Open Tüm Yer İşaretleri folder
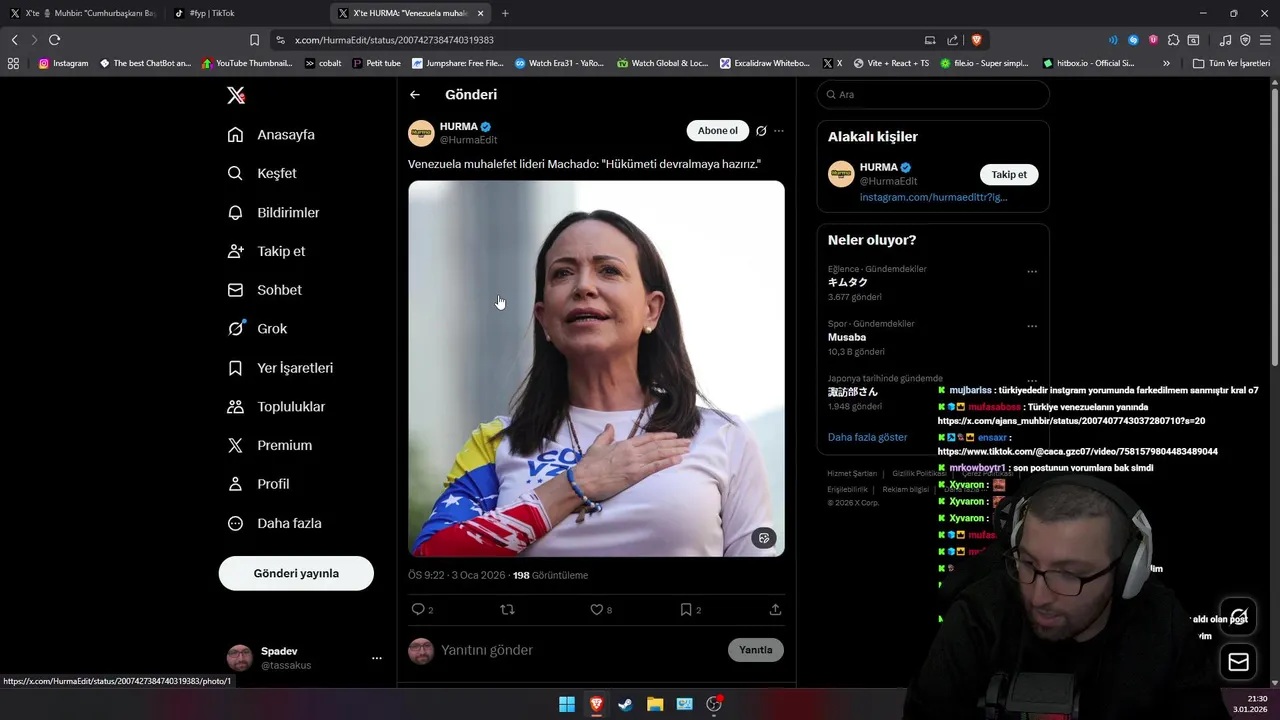 (1231, 63)
